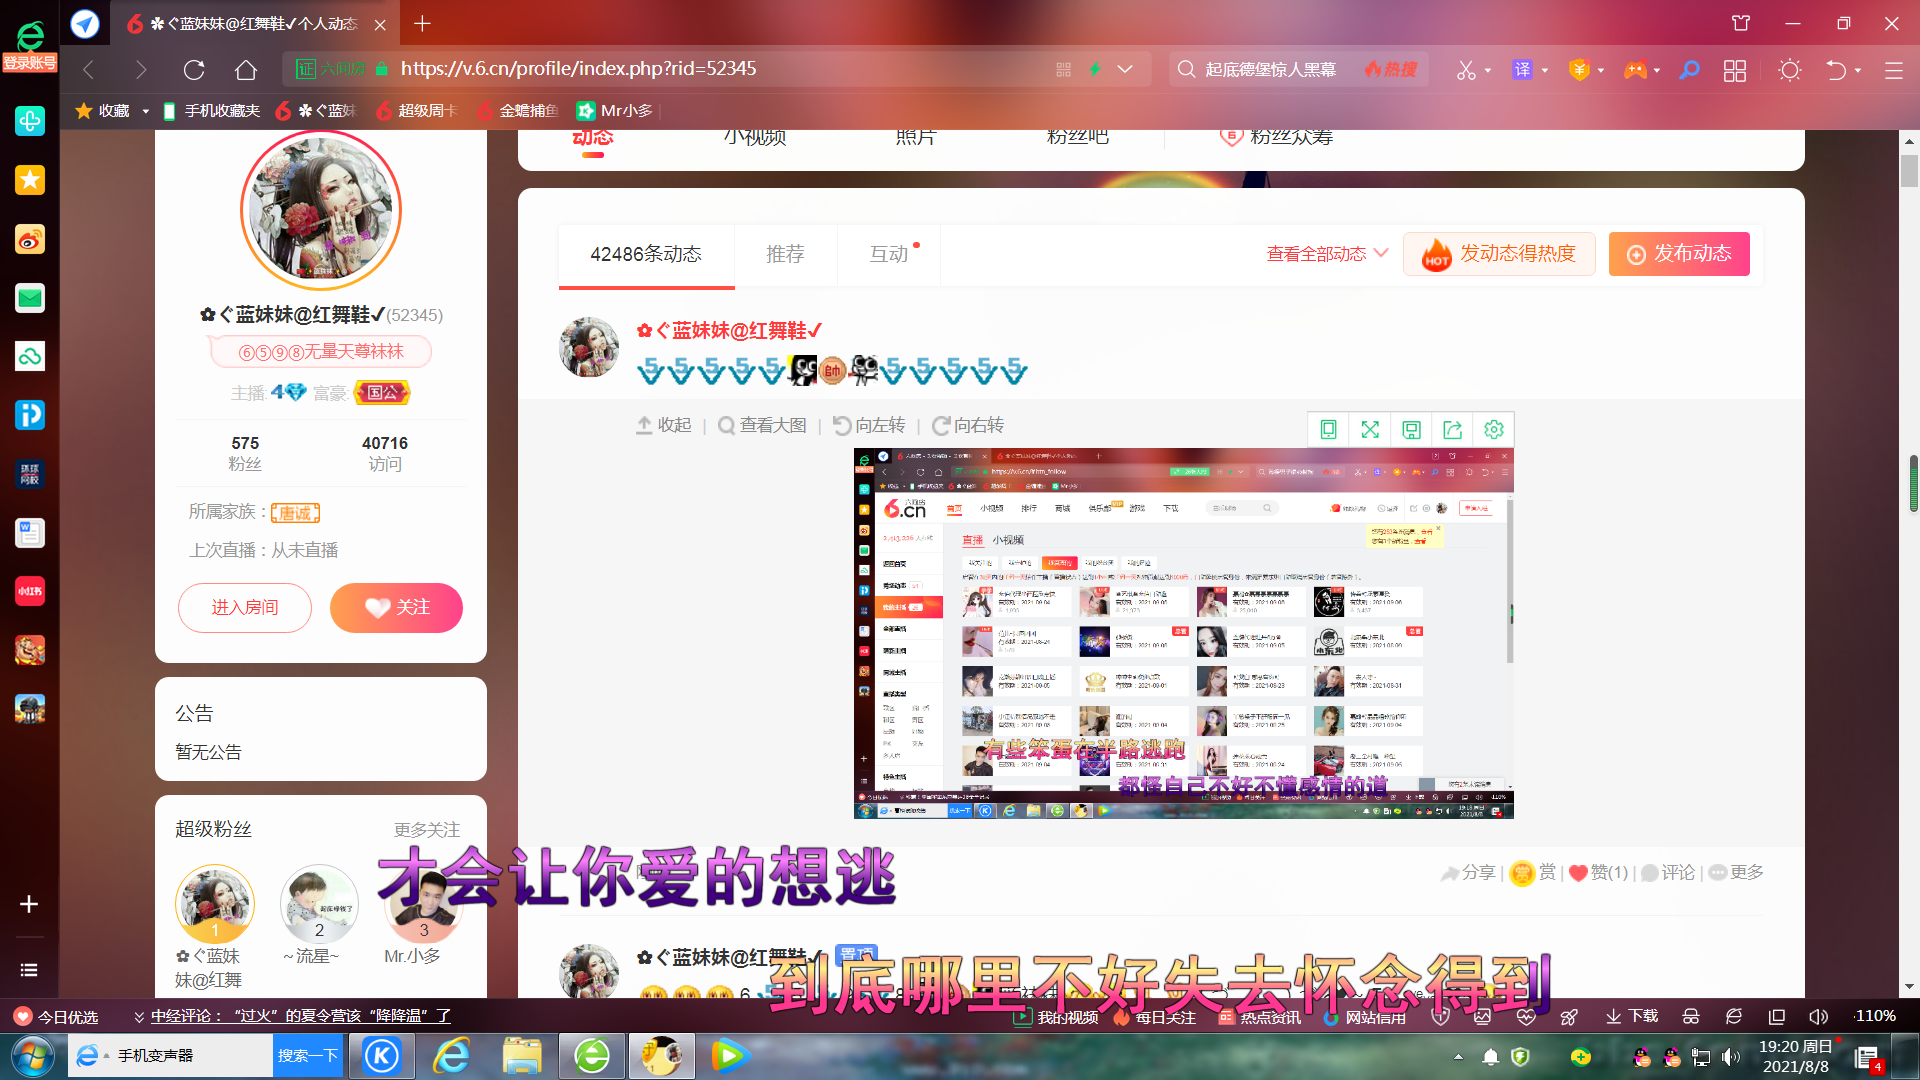
Task: Select the 42486条动态 tab
Action: pos(646,255)
